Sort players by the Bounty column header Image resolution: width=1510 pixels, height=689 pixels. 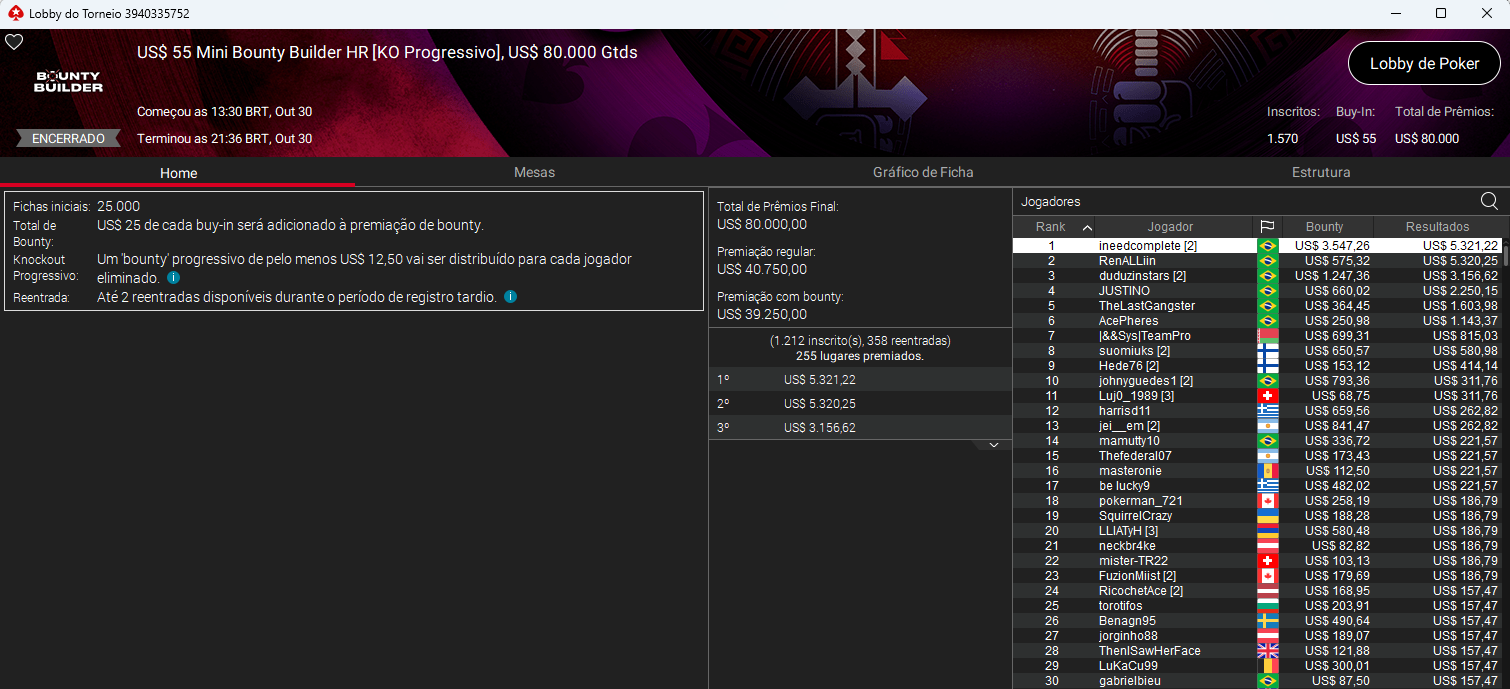click(x=1326, y=226)
